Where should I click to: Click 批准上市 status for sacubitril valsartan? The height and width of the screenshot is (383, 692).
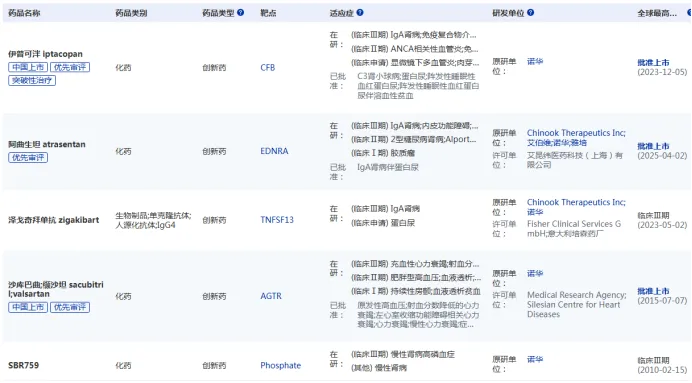coord(653,291)
